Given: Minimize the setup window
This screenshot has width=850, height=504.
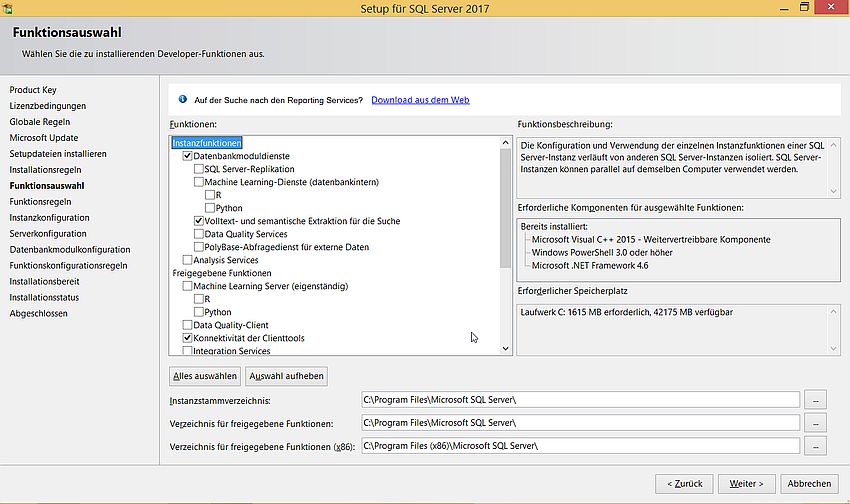Looking at the screenshot, I should (x=784, y=8).
